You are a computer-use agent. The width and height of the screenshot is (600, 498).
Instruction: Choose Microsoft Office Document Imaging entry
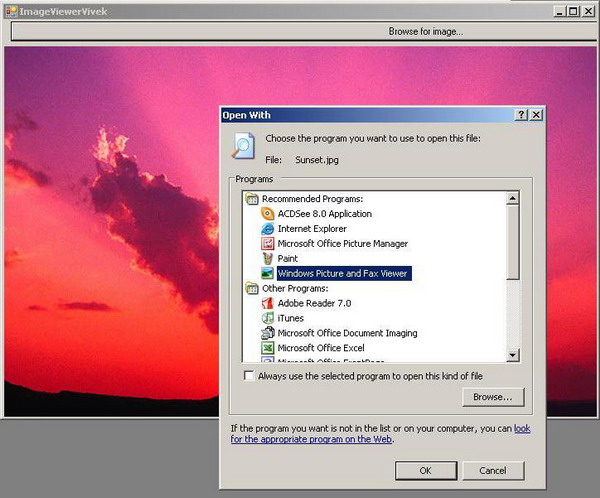click(347, 333)
